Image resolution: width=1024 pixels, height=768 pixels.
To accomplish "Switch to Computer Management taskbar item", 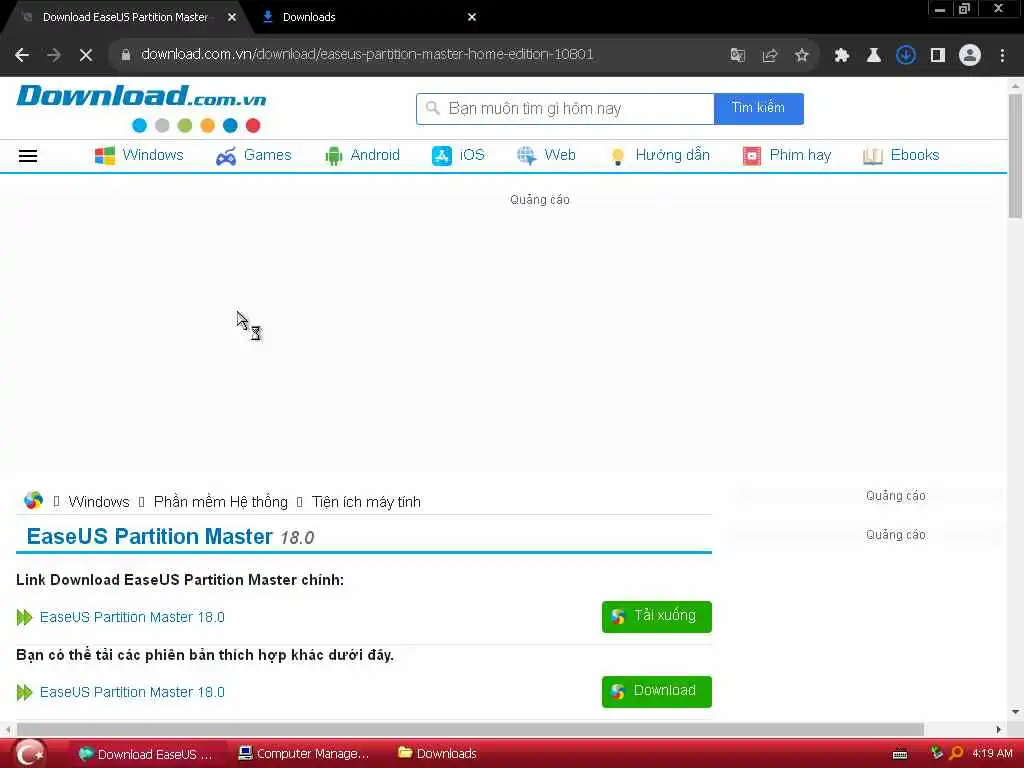I will click(304, 754).
